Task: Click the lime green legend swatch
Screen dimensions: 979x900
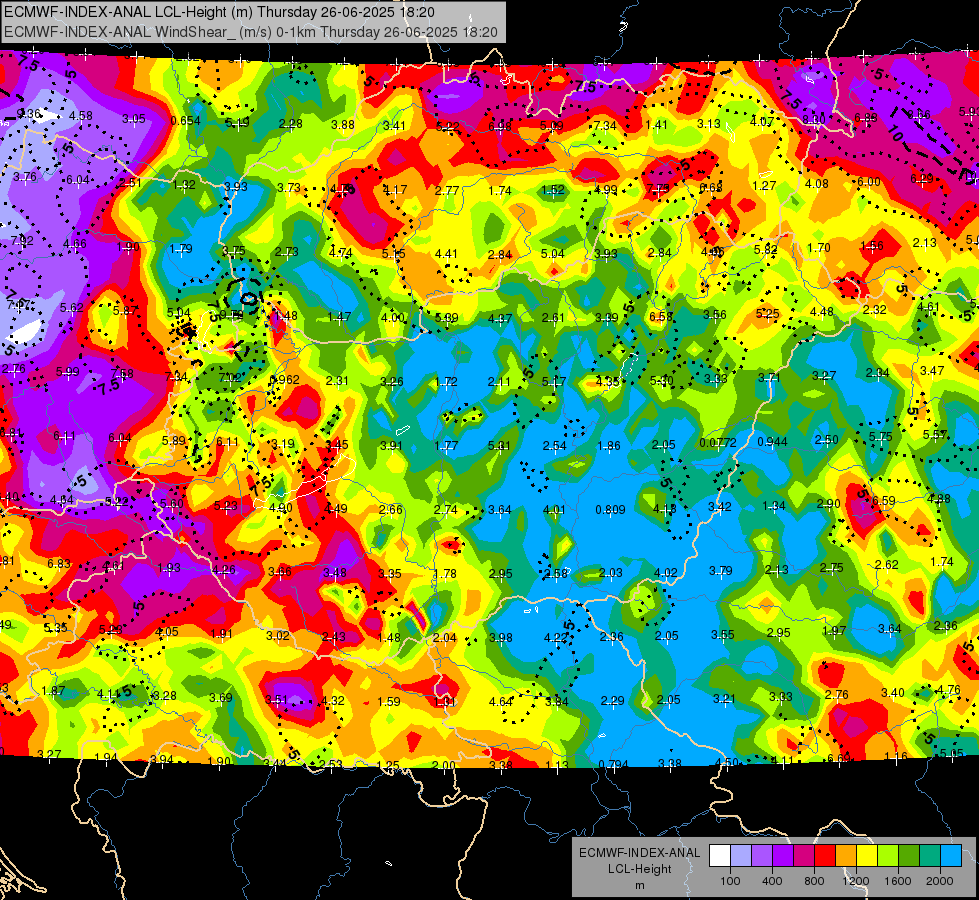Action: click(x=888, y=856)
